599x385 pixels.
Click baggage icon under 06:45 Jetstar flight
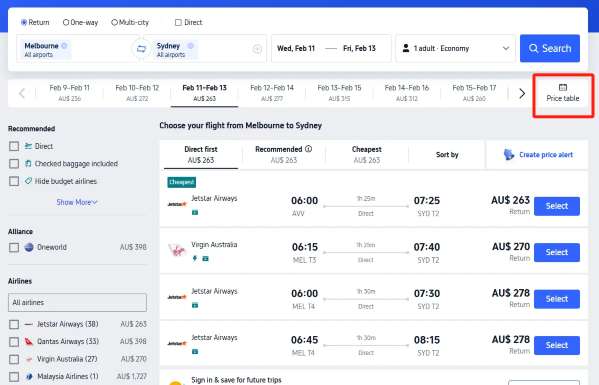pos(195,351)
